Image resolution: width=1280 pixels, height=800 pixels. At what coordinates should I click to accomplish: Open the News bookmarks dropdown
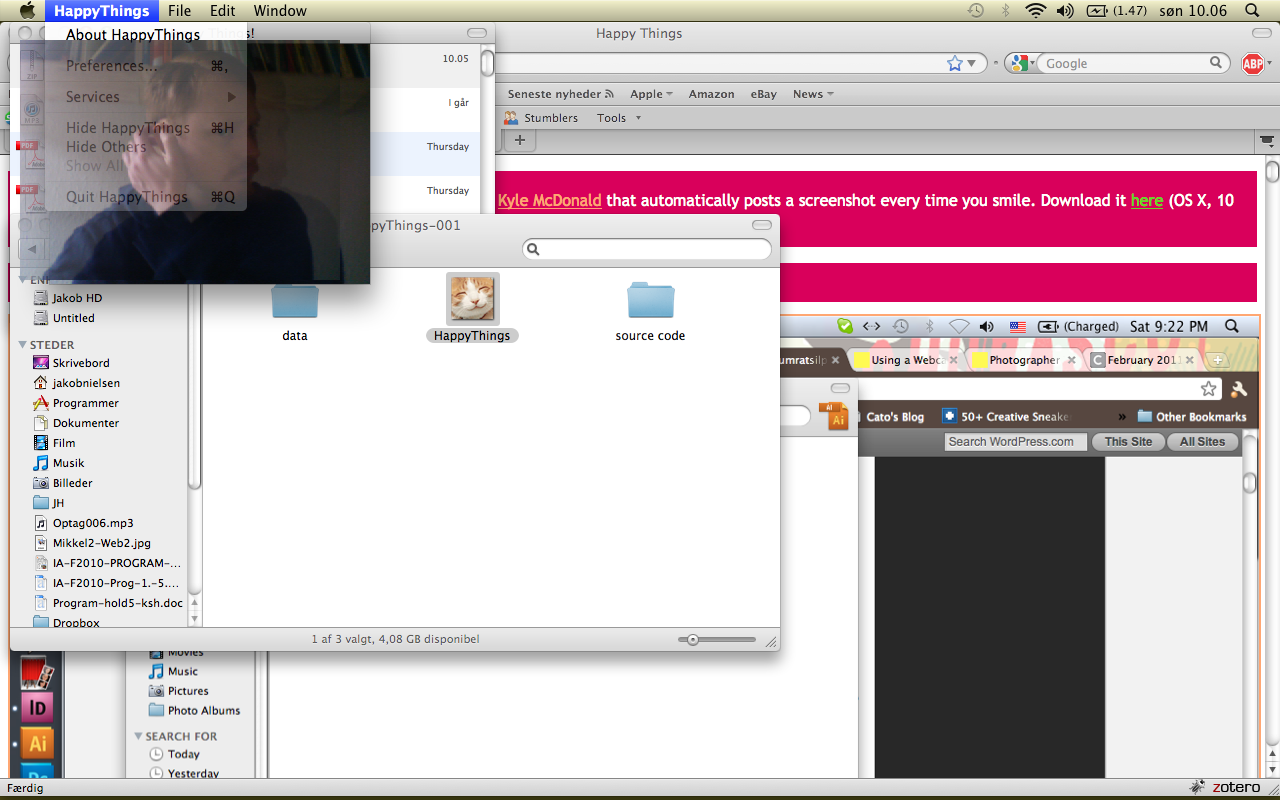(812, 94)
